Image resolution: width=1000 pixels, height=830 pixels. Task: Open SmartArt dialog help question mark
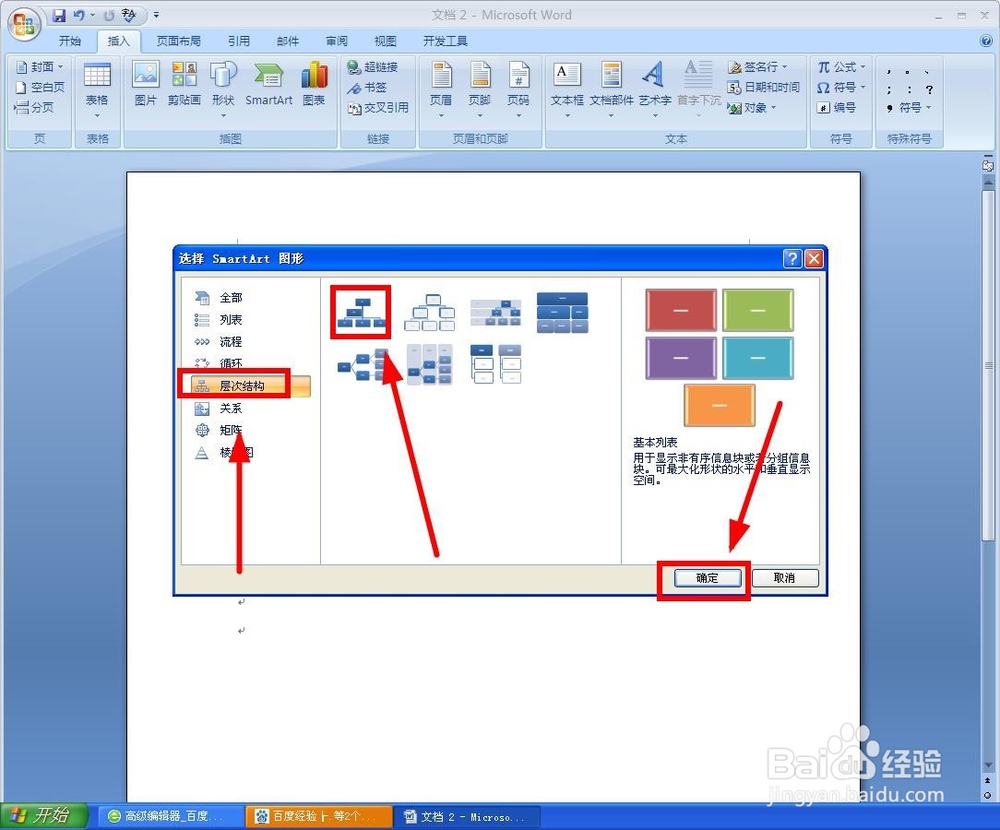point(792,258)
